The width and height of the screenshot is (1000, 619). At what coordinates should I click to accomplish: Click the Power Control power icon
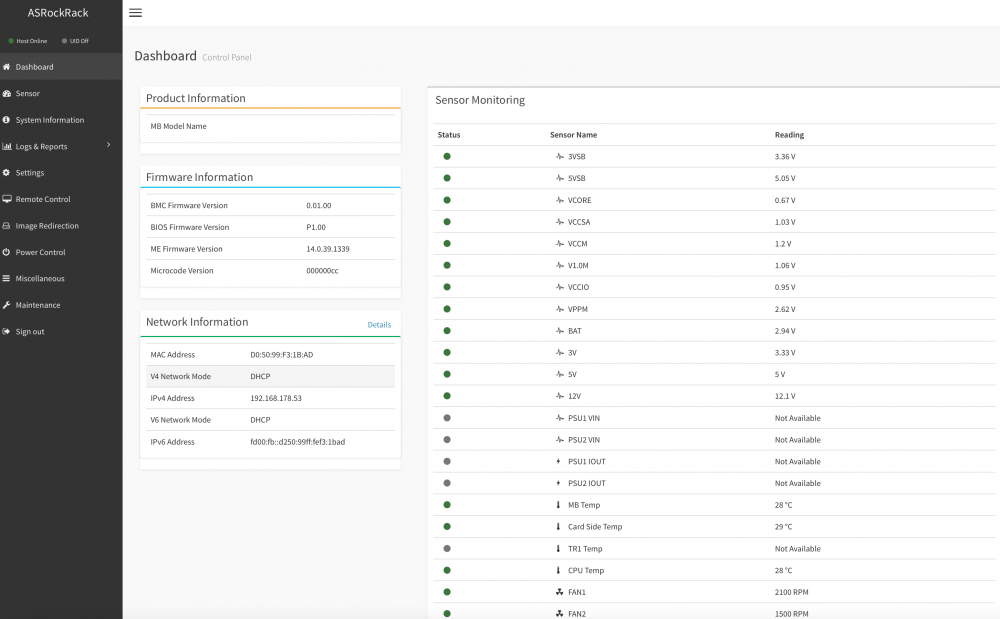coord(6,252)
